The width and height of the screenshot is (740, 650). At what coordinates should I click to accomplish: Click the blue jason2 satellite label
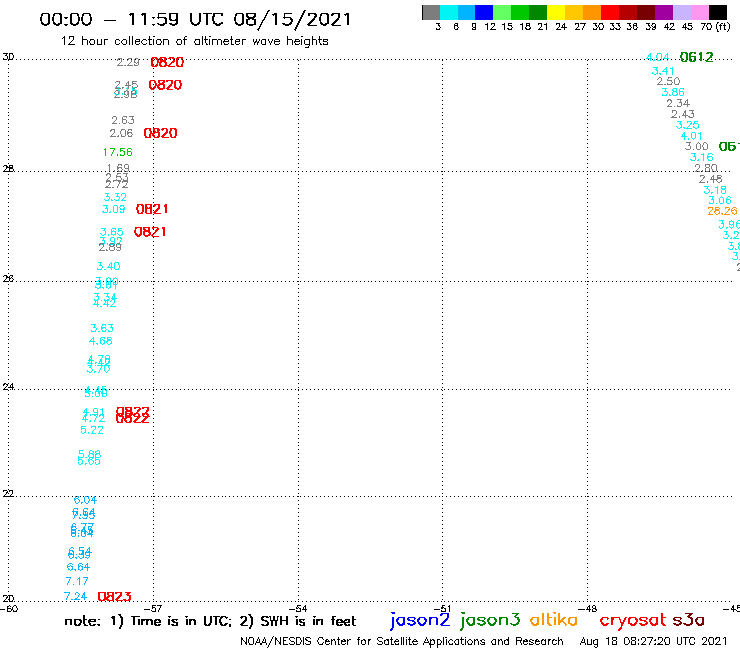pyautogui.click(x=420, y=620)
